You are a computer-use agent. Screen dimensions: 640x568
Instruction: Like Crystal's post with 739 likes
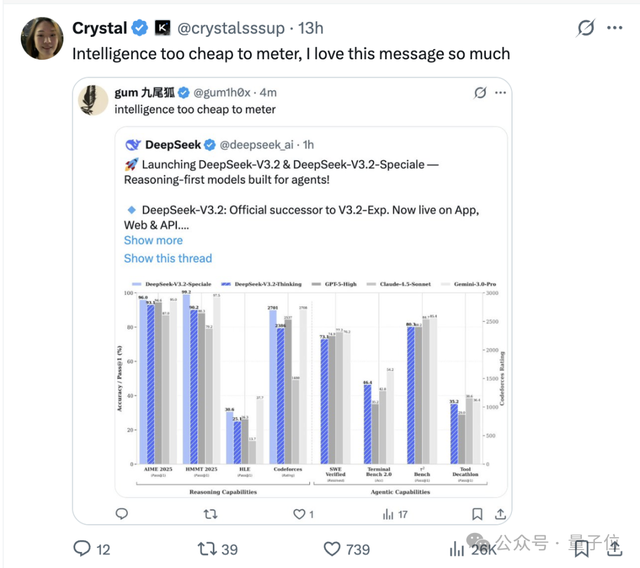[335, 548]
